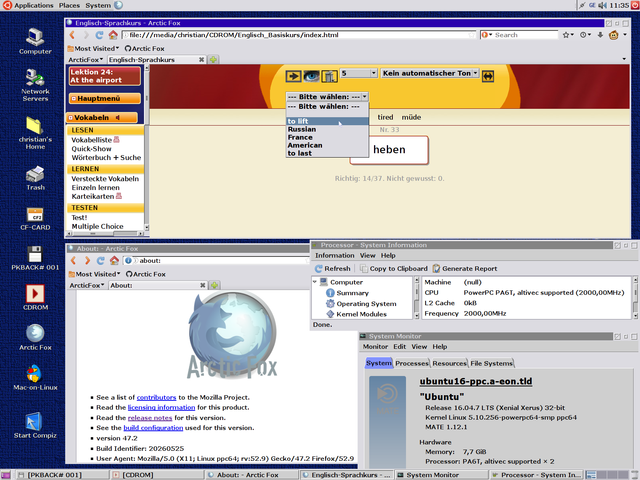Open the Information menu in System Information

click(x=335, y=256)
